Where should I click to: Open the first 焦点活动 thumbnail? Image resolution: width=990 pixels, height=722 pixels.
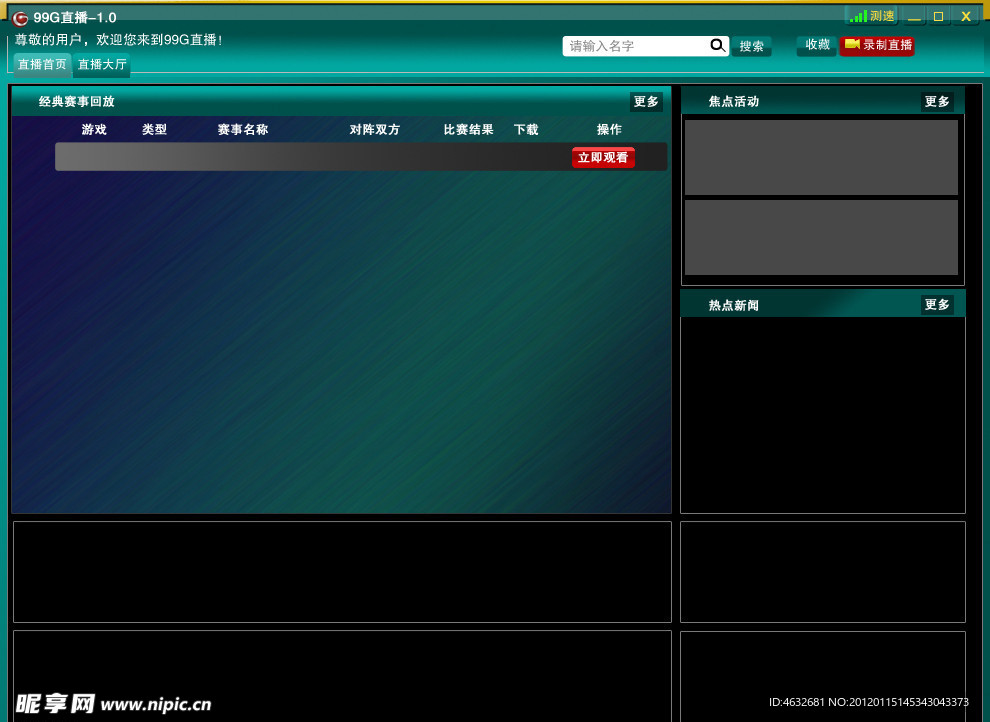[x=821, y=157]
